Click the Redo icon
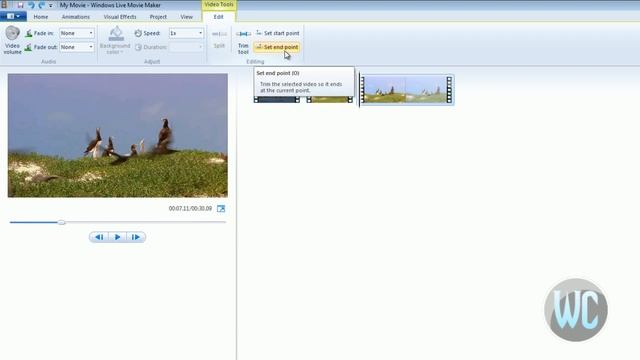Screen dimensions: 640x360 point(42,5)
